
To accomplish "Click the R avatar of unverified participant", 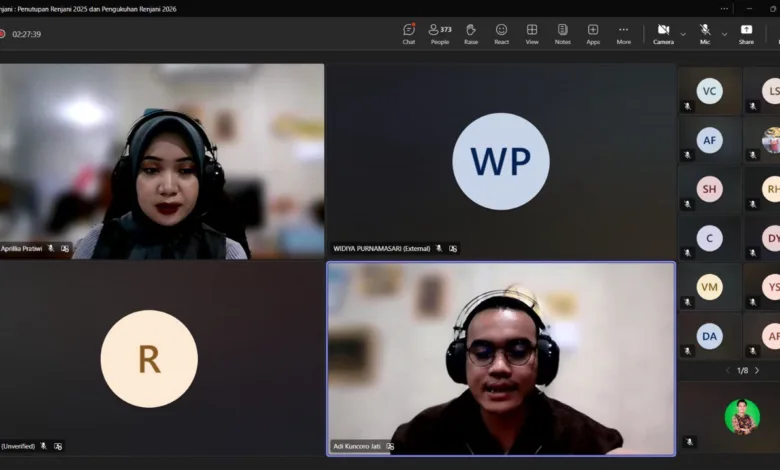I will coord(149,359).
